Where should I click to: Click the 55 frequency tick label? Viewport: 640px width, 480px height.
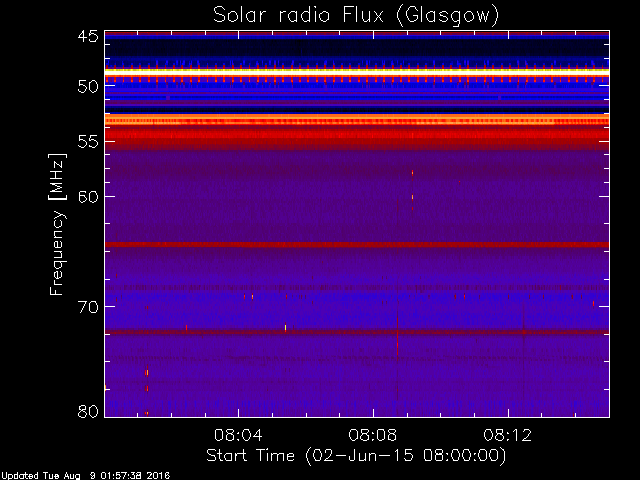pyautogui.click(x=88, y=142)
